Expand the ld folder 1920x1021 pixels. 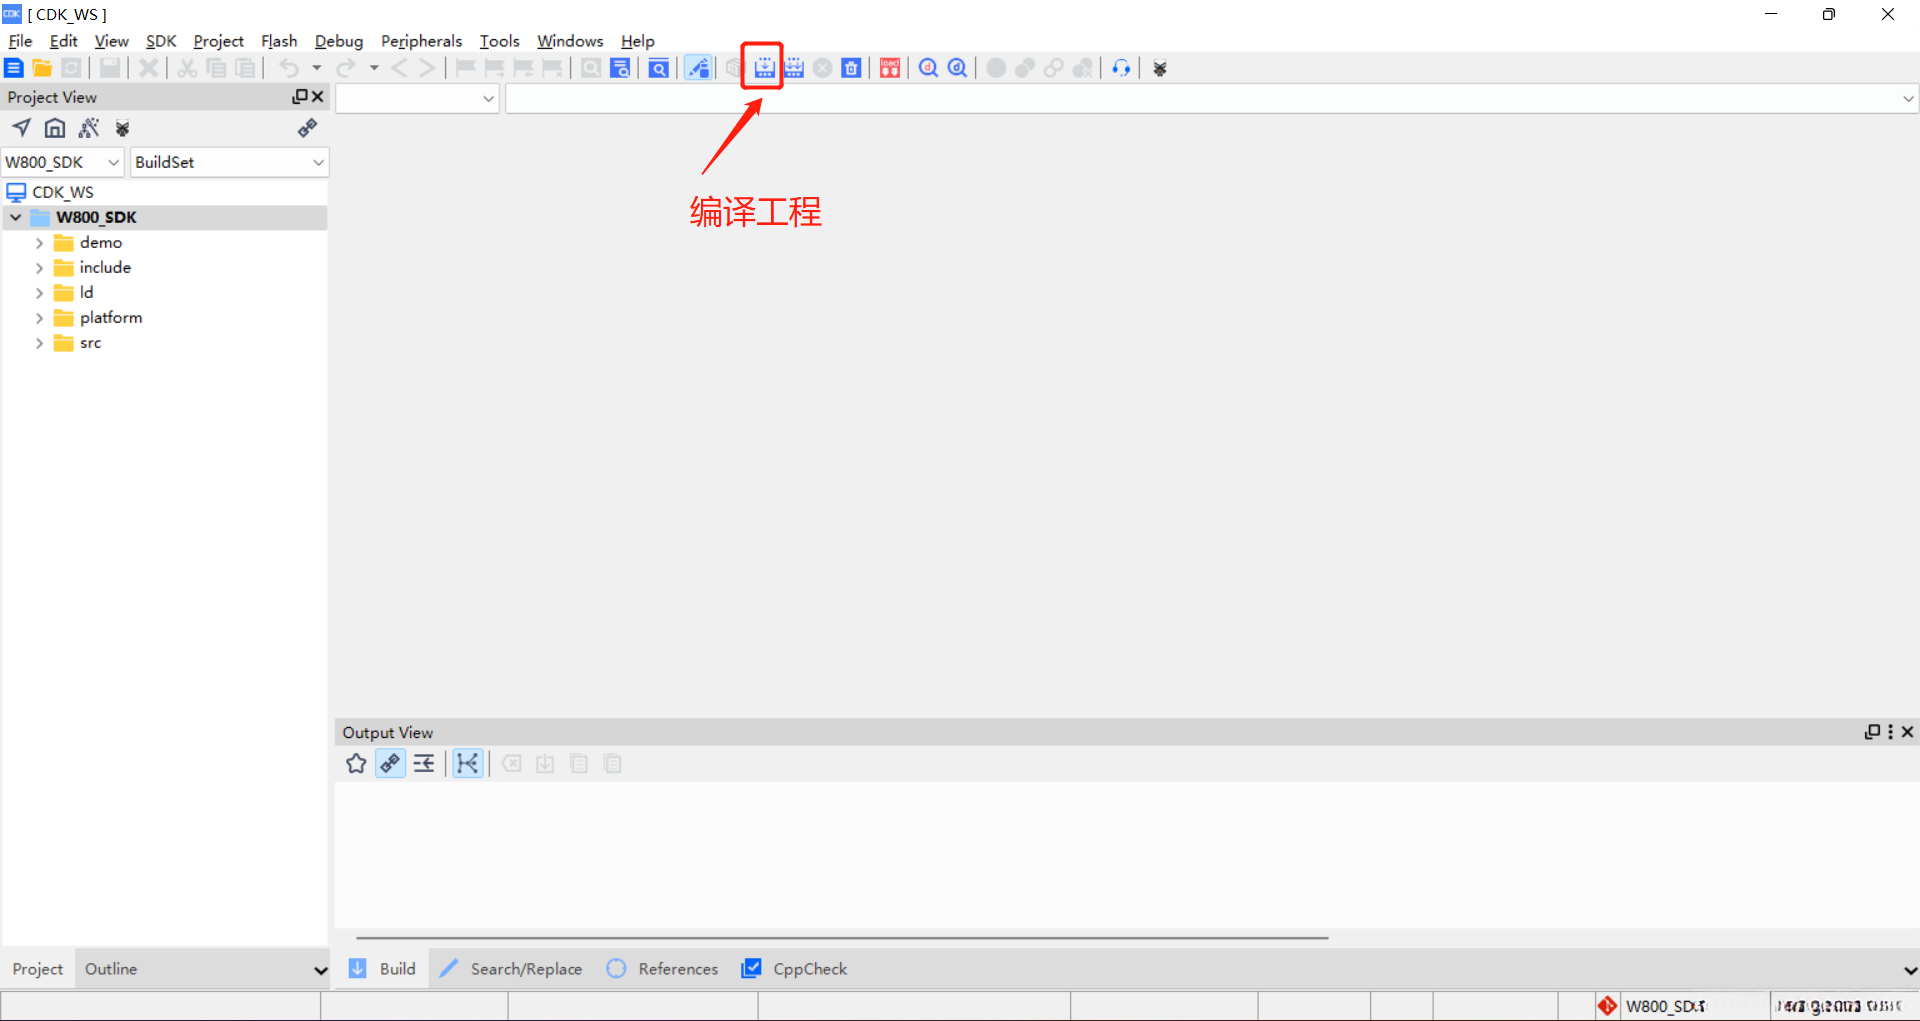click(39, 293)
